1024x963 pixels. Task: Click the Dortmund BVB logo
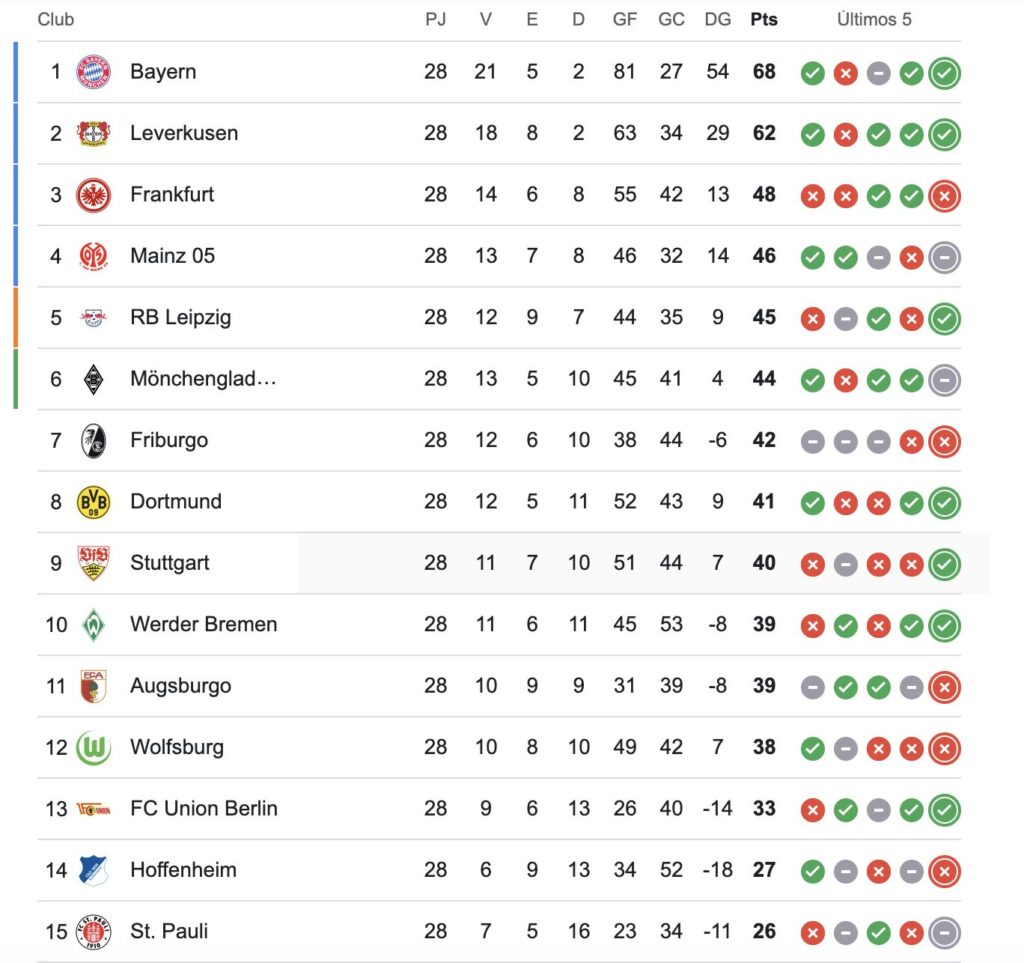(x=93, y=502)
